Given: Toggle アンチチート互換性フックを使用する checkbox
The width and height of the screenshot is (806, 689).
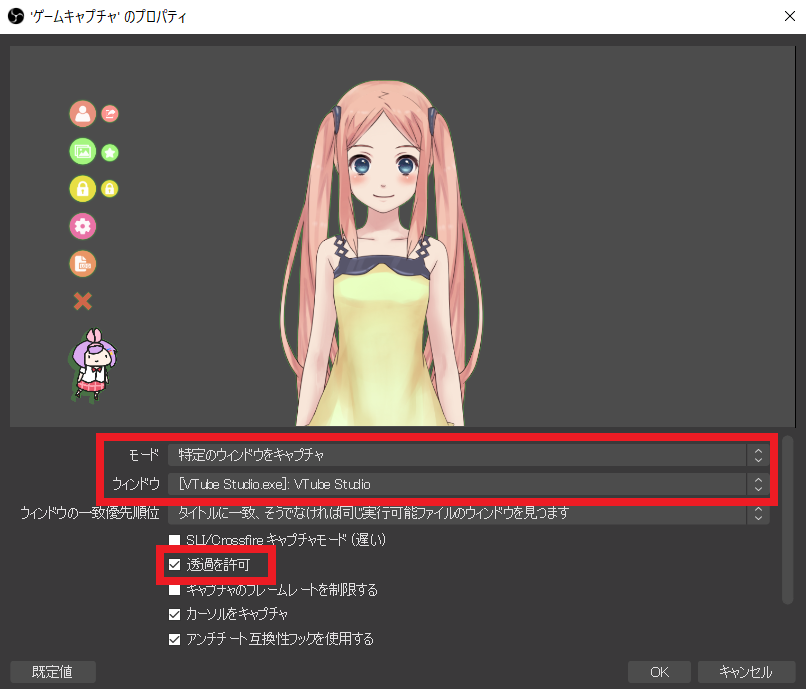Looking at the screenshot, I should [x=175, y=639].
